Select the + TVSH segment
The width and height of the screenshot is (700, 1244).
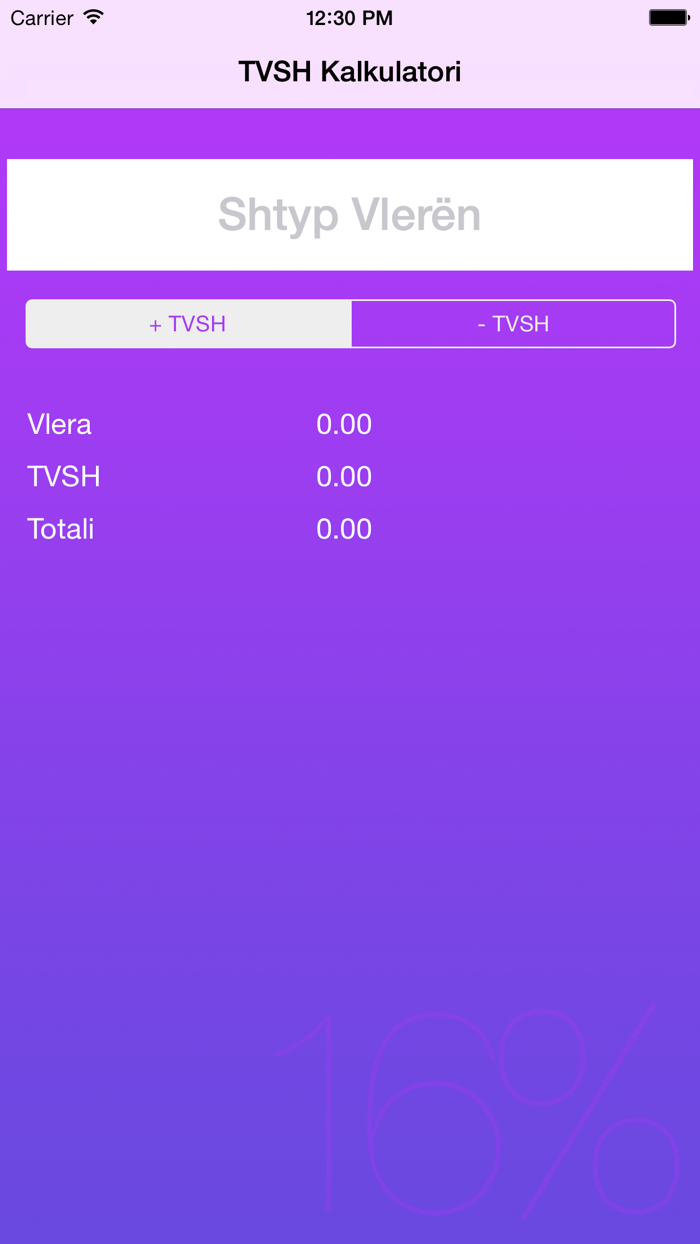point(188,324)
